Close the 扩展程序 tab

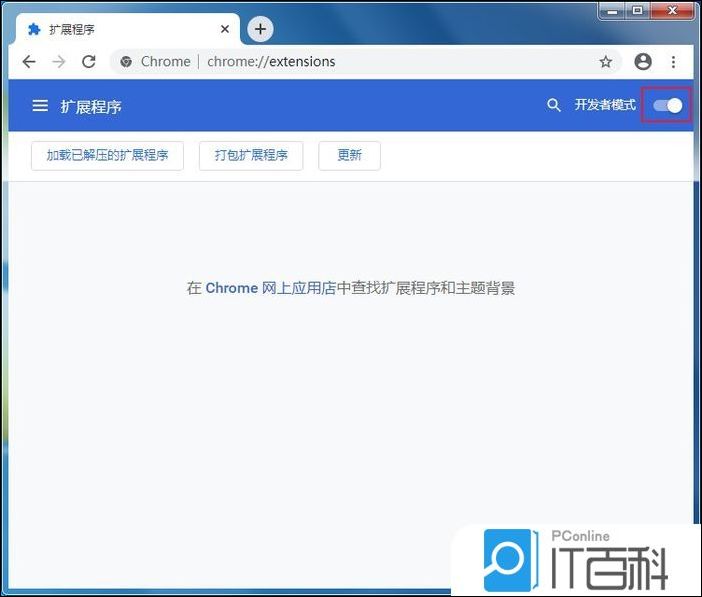tap(225, 29)
